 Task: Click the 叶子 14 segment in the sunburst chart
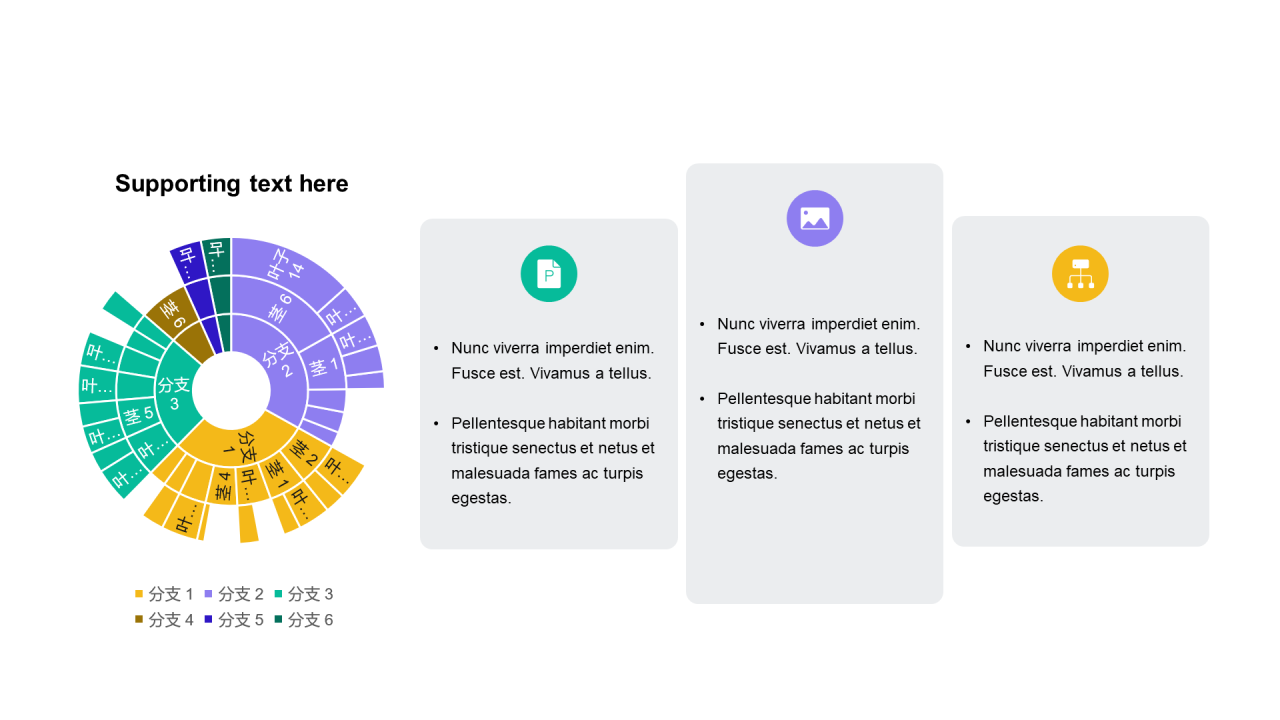coord(283,265)
